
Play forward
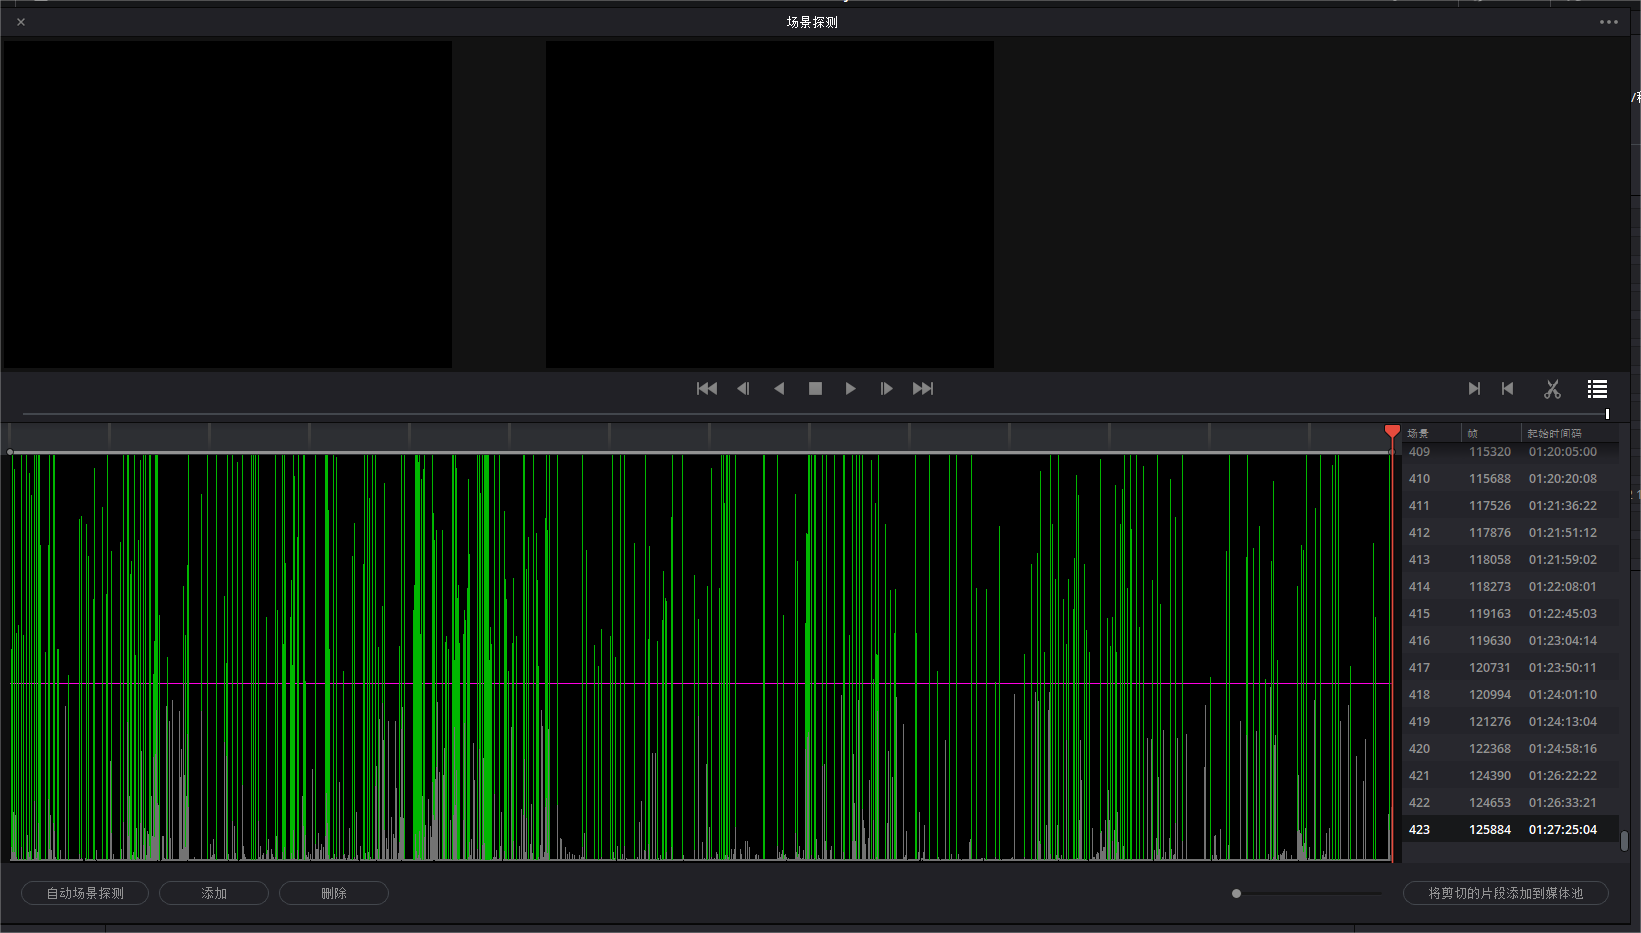click(x=851, y=389)
